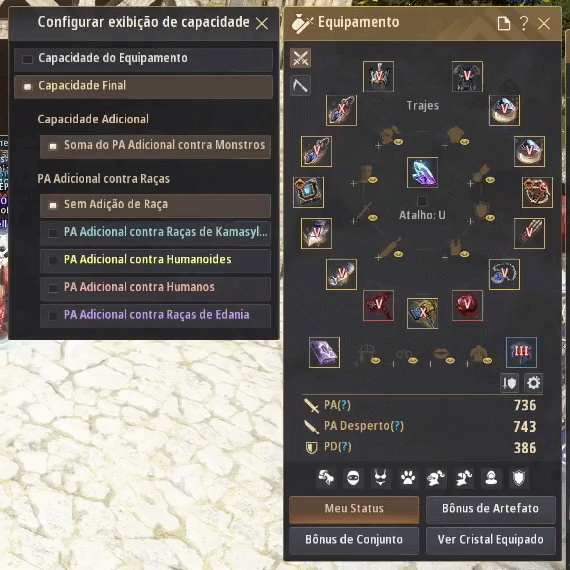
Task: Select the pickaxe tool icon
Action: (300, 85)
